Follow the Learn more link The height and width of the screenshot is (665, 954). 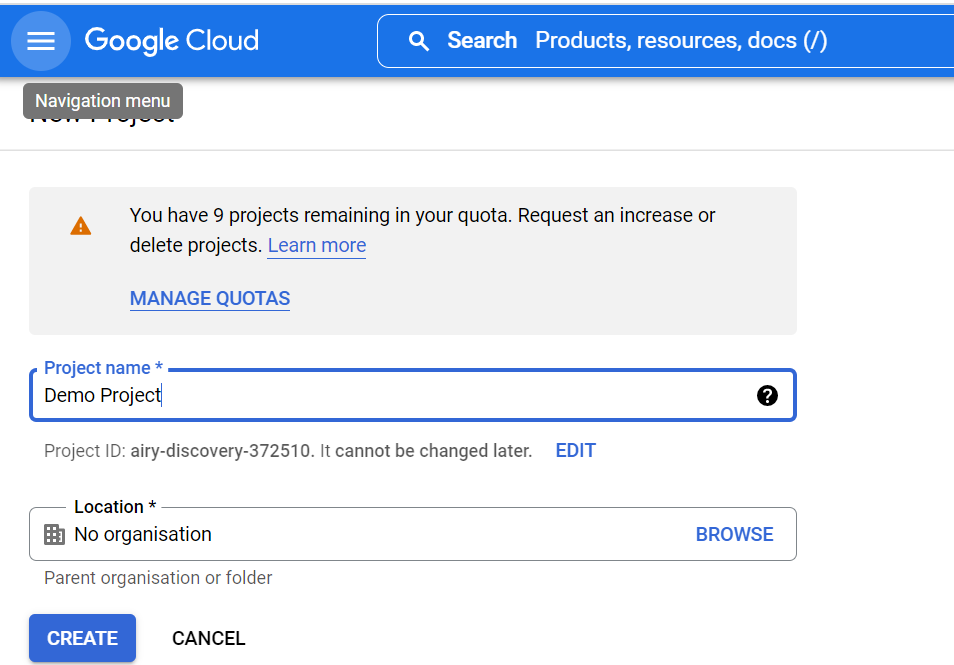pos(316,245)
